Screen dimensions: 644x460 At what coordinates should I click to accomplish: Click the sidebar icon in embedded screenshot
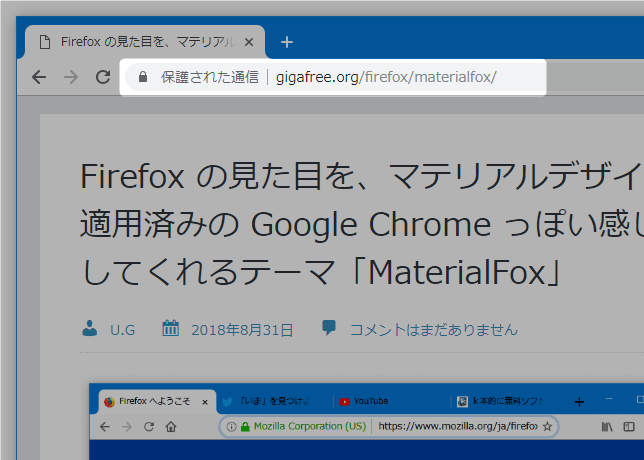point(629,427)
